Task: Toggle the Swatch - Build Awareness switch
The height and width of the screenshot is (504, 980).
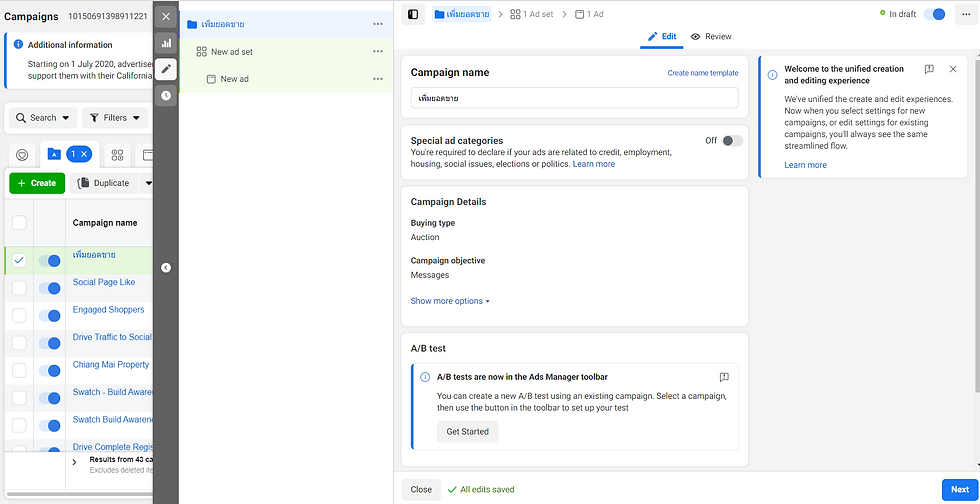Action: [49, 398]
